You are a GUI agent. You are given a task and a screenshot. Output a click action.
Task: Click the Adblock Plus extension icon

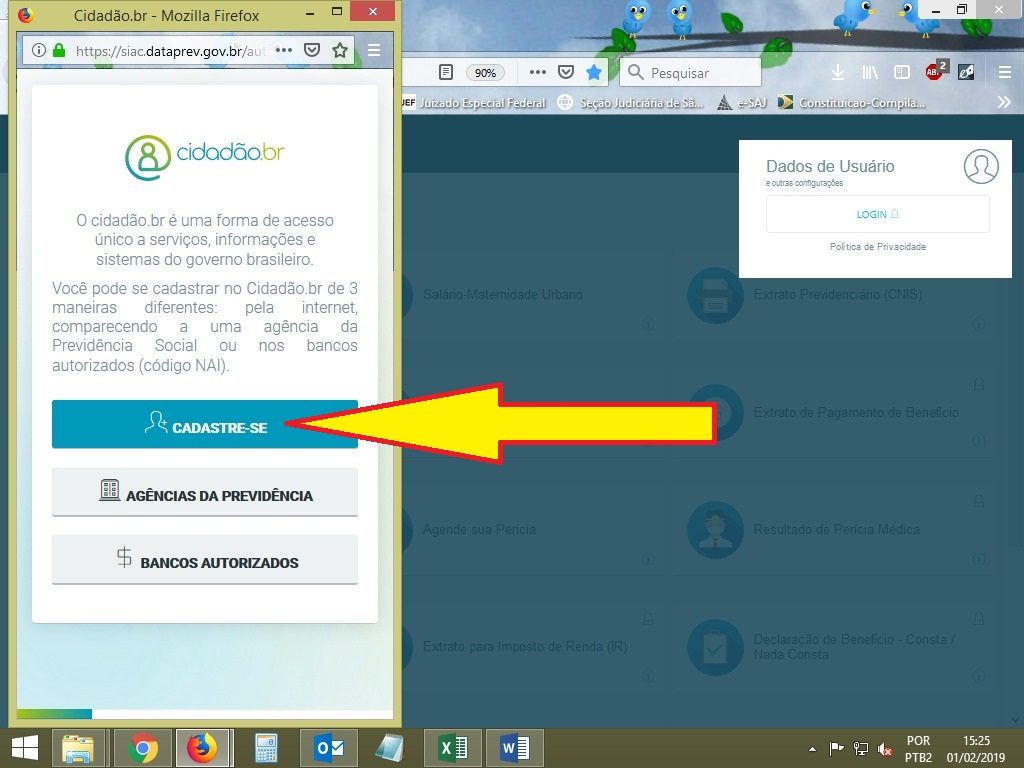935,71
